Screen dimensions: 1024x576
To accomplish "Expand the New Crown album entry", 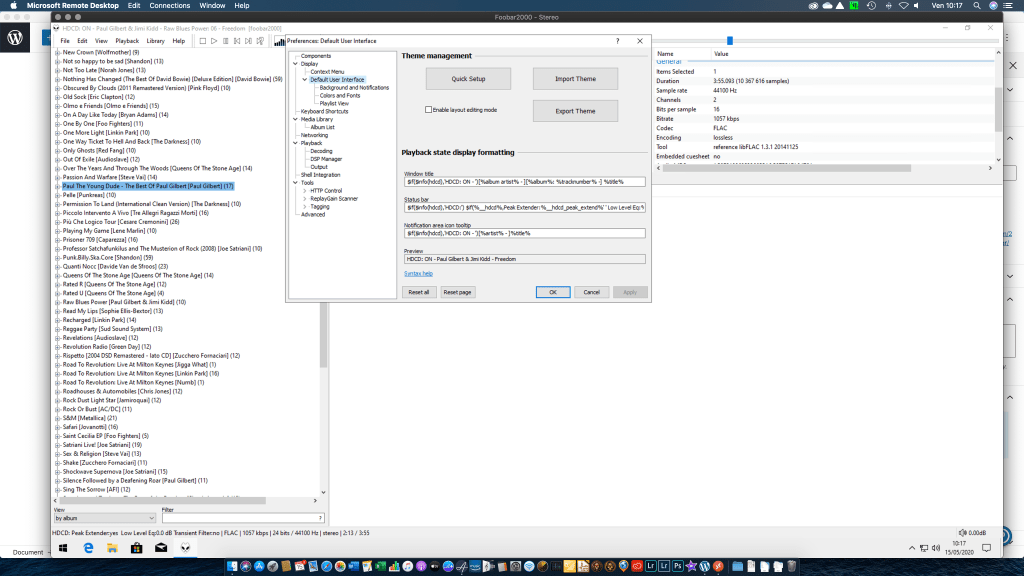I will coord(56,51).
